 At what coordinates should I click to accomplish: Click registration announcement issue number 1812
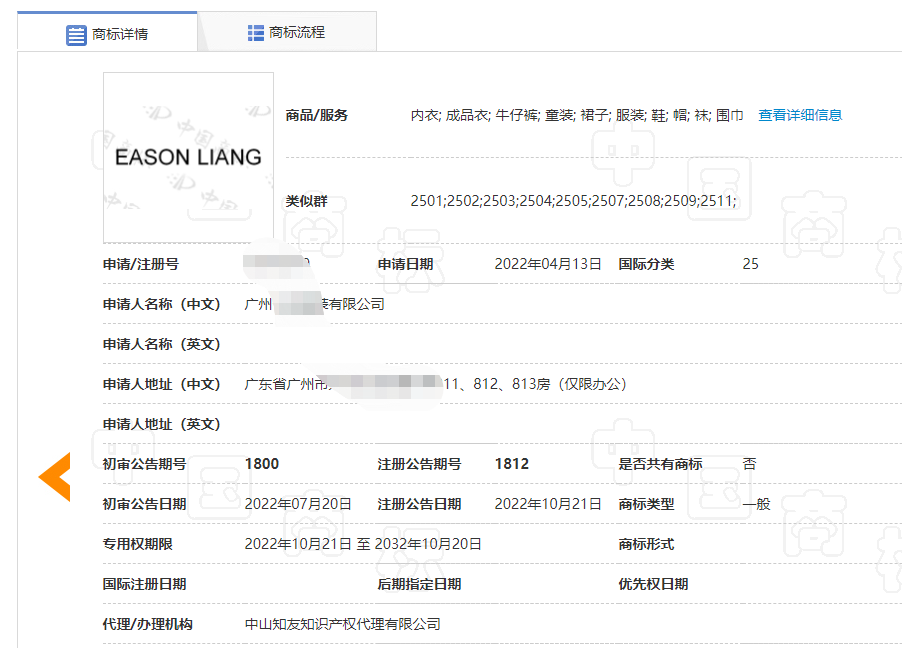(512, 464)
